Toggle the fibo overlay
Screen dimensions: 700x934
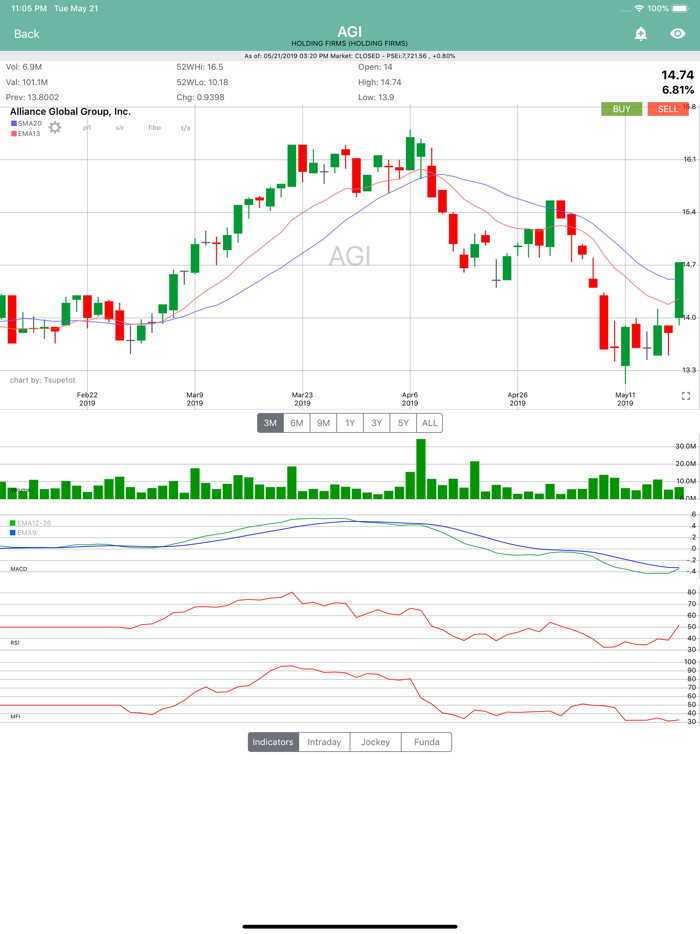[154, 127]
